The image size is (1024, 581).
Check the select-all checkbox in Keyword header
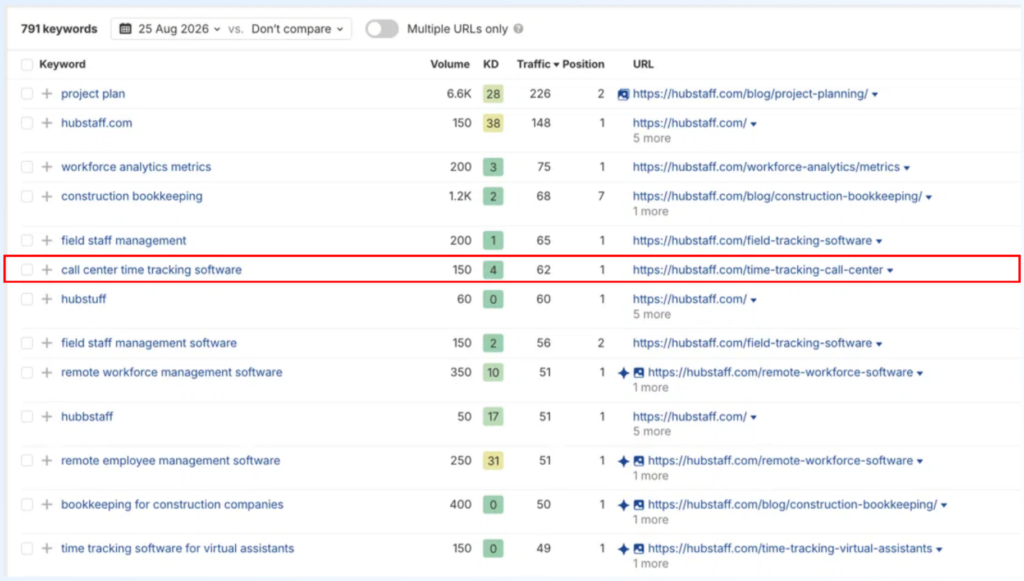point(27,65)
